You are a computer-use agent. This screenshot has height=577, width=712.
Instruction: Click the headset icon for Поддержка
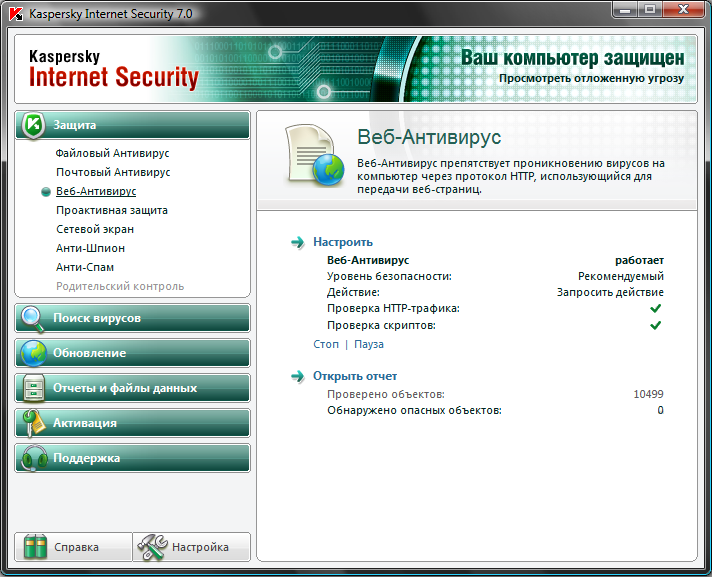coord(33,458)
